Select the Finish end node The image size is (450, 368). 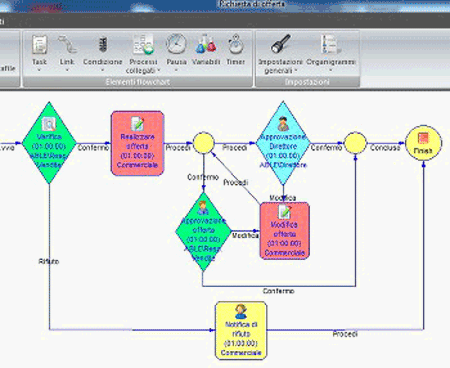pos(423,143)
